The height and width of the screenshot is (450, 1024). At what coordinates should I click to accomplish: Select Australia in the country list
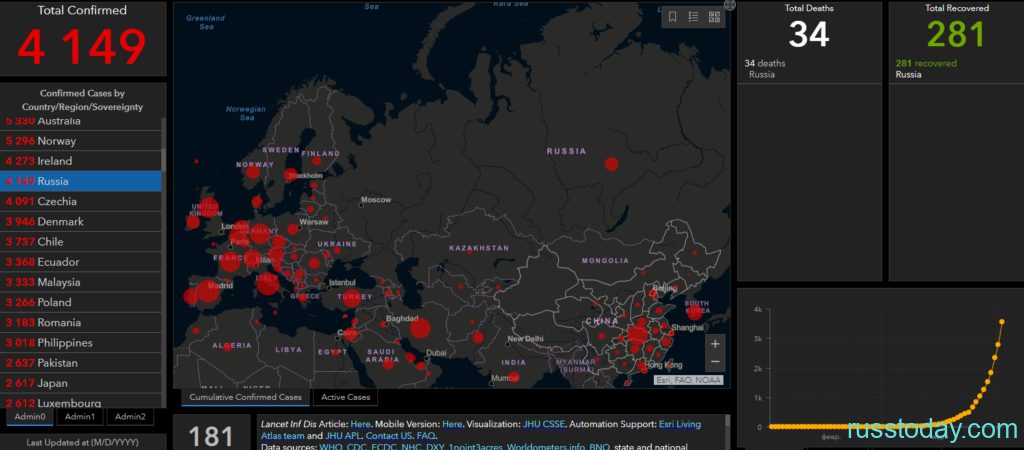pos(81,122)
